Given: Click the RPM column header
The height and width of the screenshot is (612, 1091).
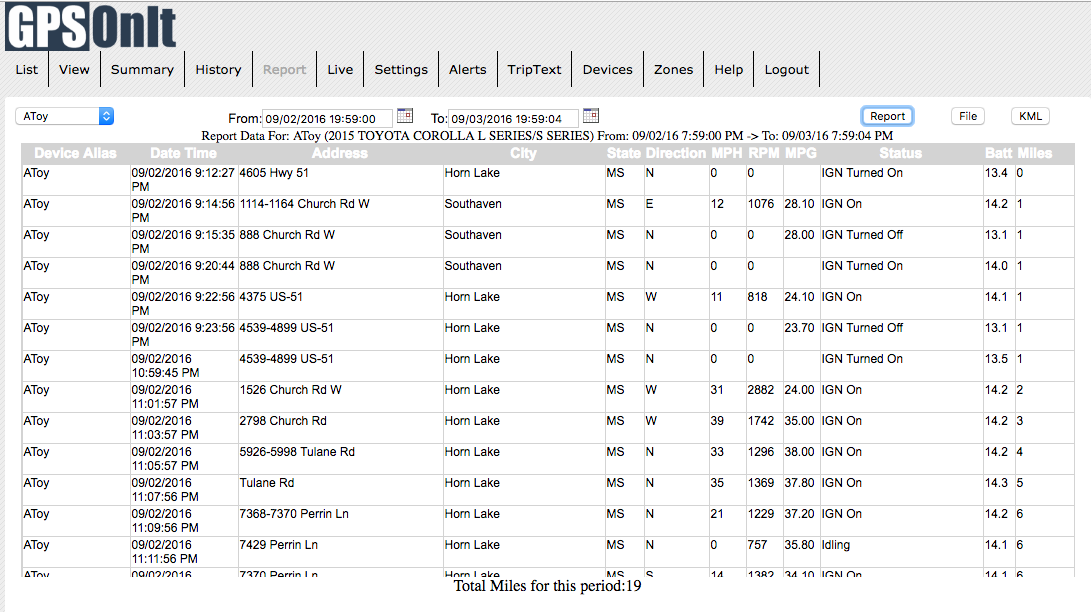Looking at the screenshot, I should click(764, 153).
